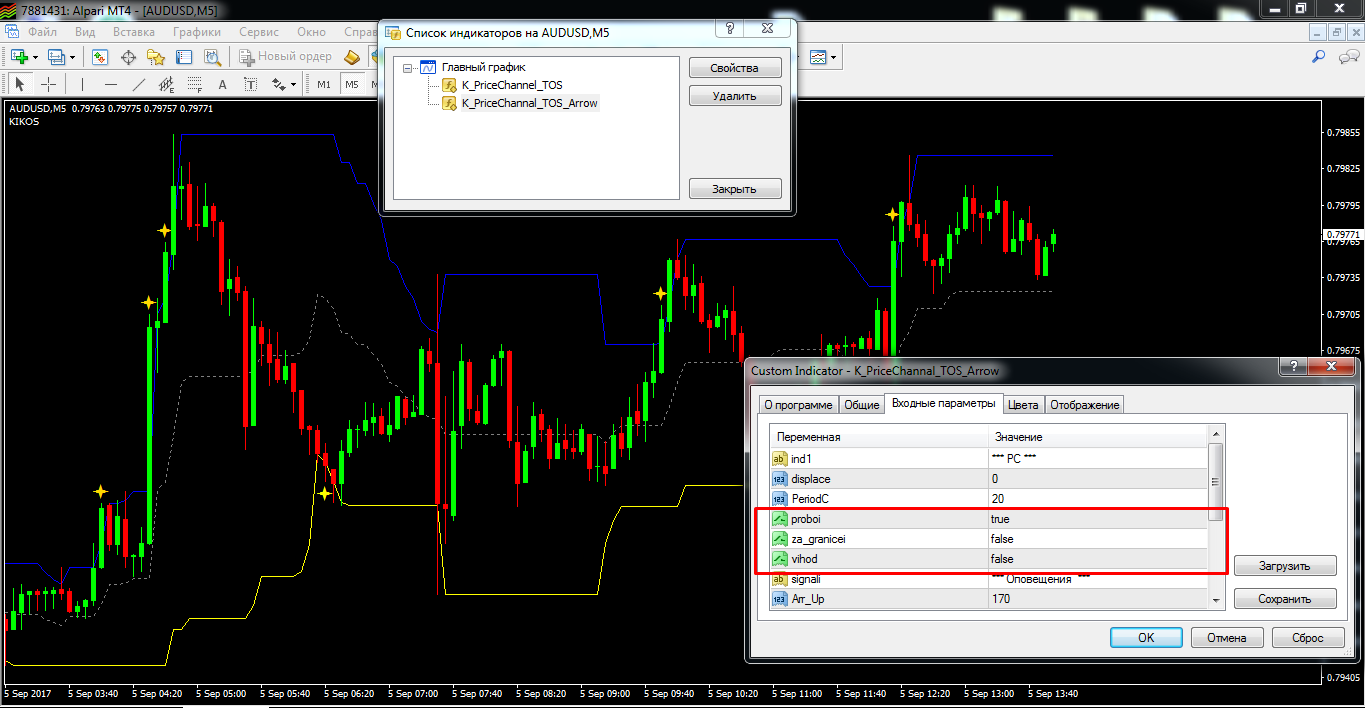The width and height of the screenshot is (1365, 708).
Task: Toggle the vihod false value
Action: tap(1001, 559)
